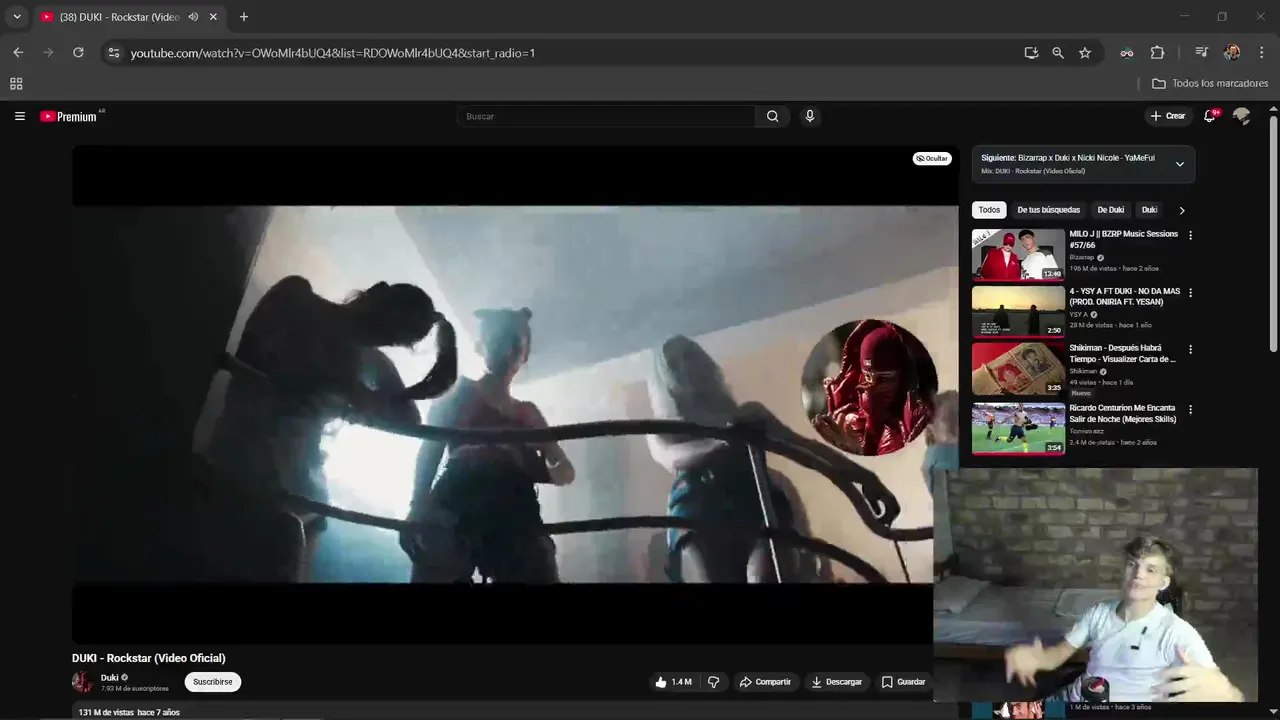1280x720 pixels.
Task: Open options for MILO J video
Action: [x=1190, y=235]
